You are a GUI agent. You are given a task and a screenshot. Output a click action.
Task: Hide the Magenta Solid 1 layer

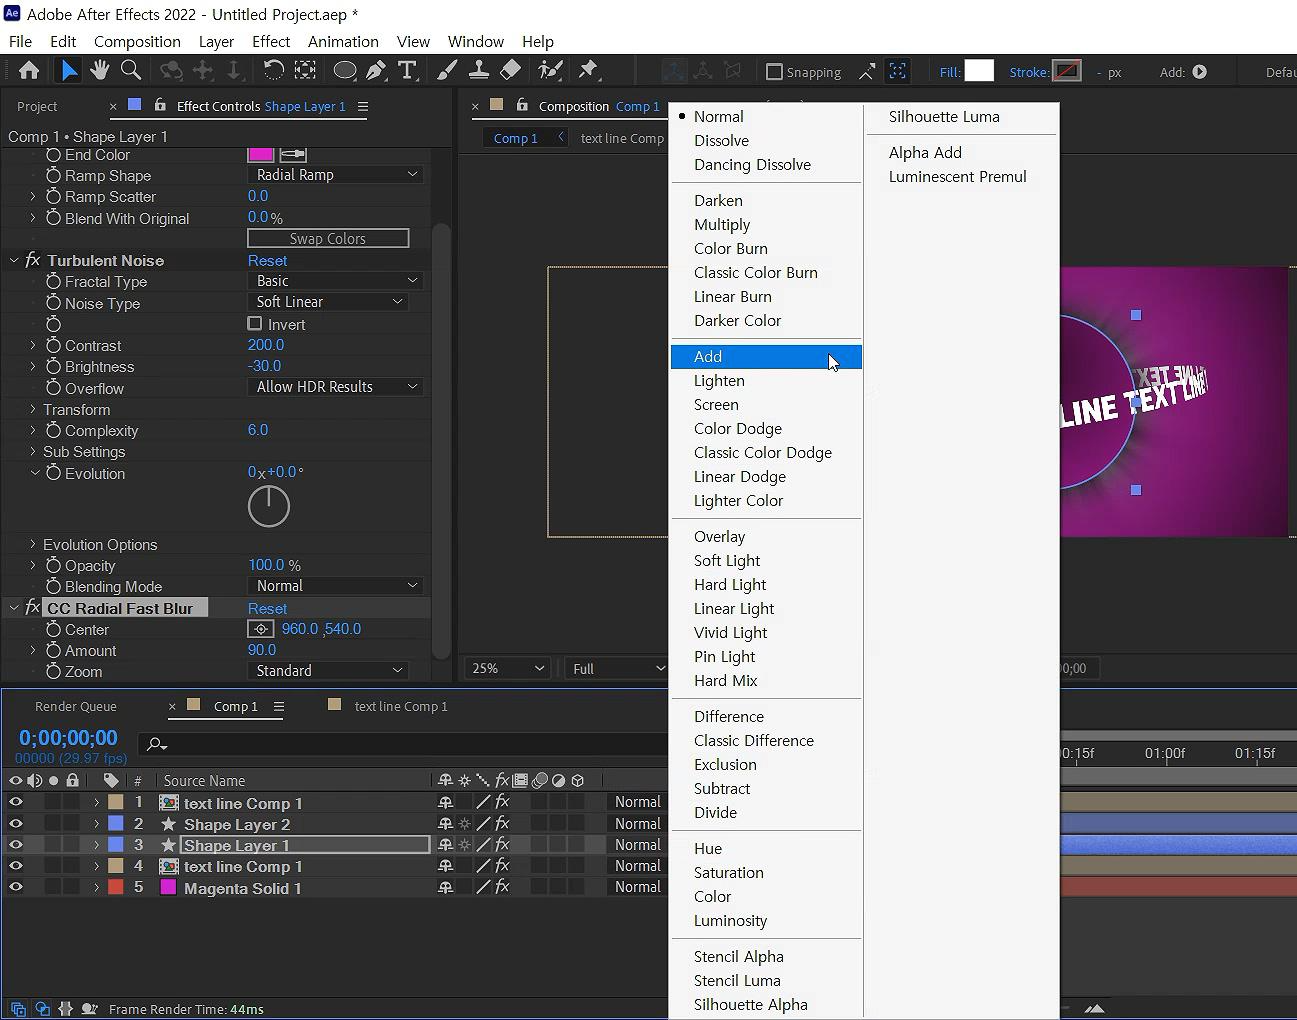tap(15, 887)
